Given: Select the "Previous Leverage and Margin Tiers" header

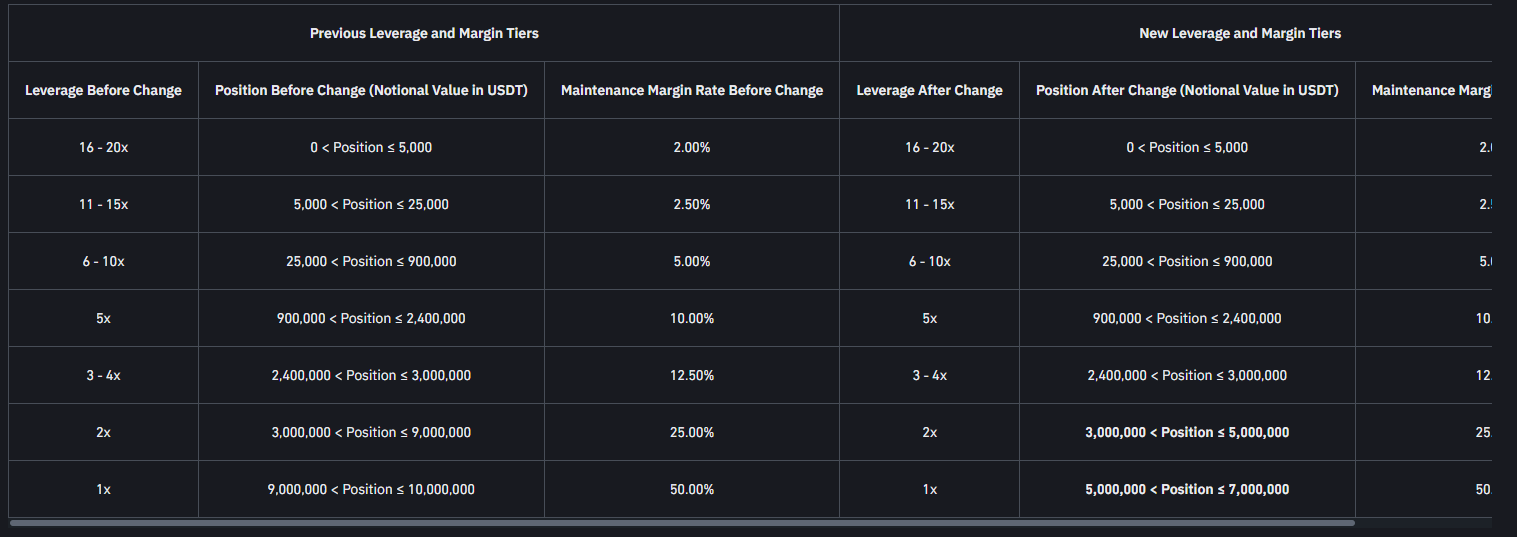Looking at the screenshot, I should tap(424, 33).
